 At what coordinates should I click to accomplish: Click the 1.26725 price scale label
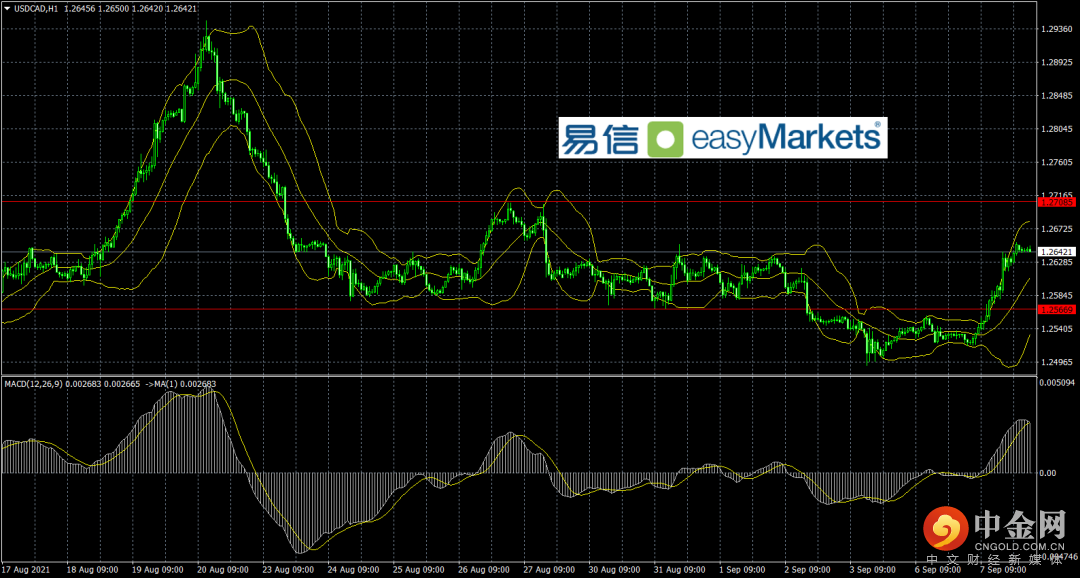point(1056,229)
